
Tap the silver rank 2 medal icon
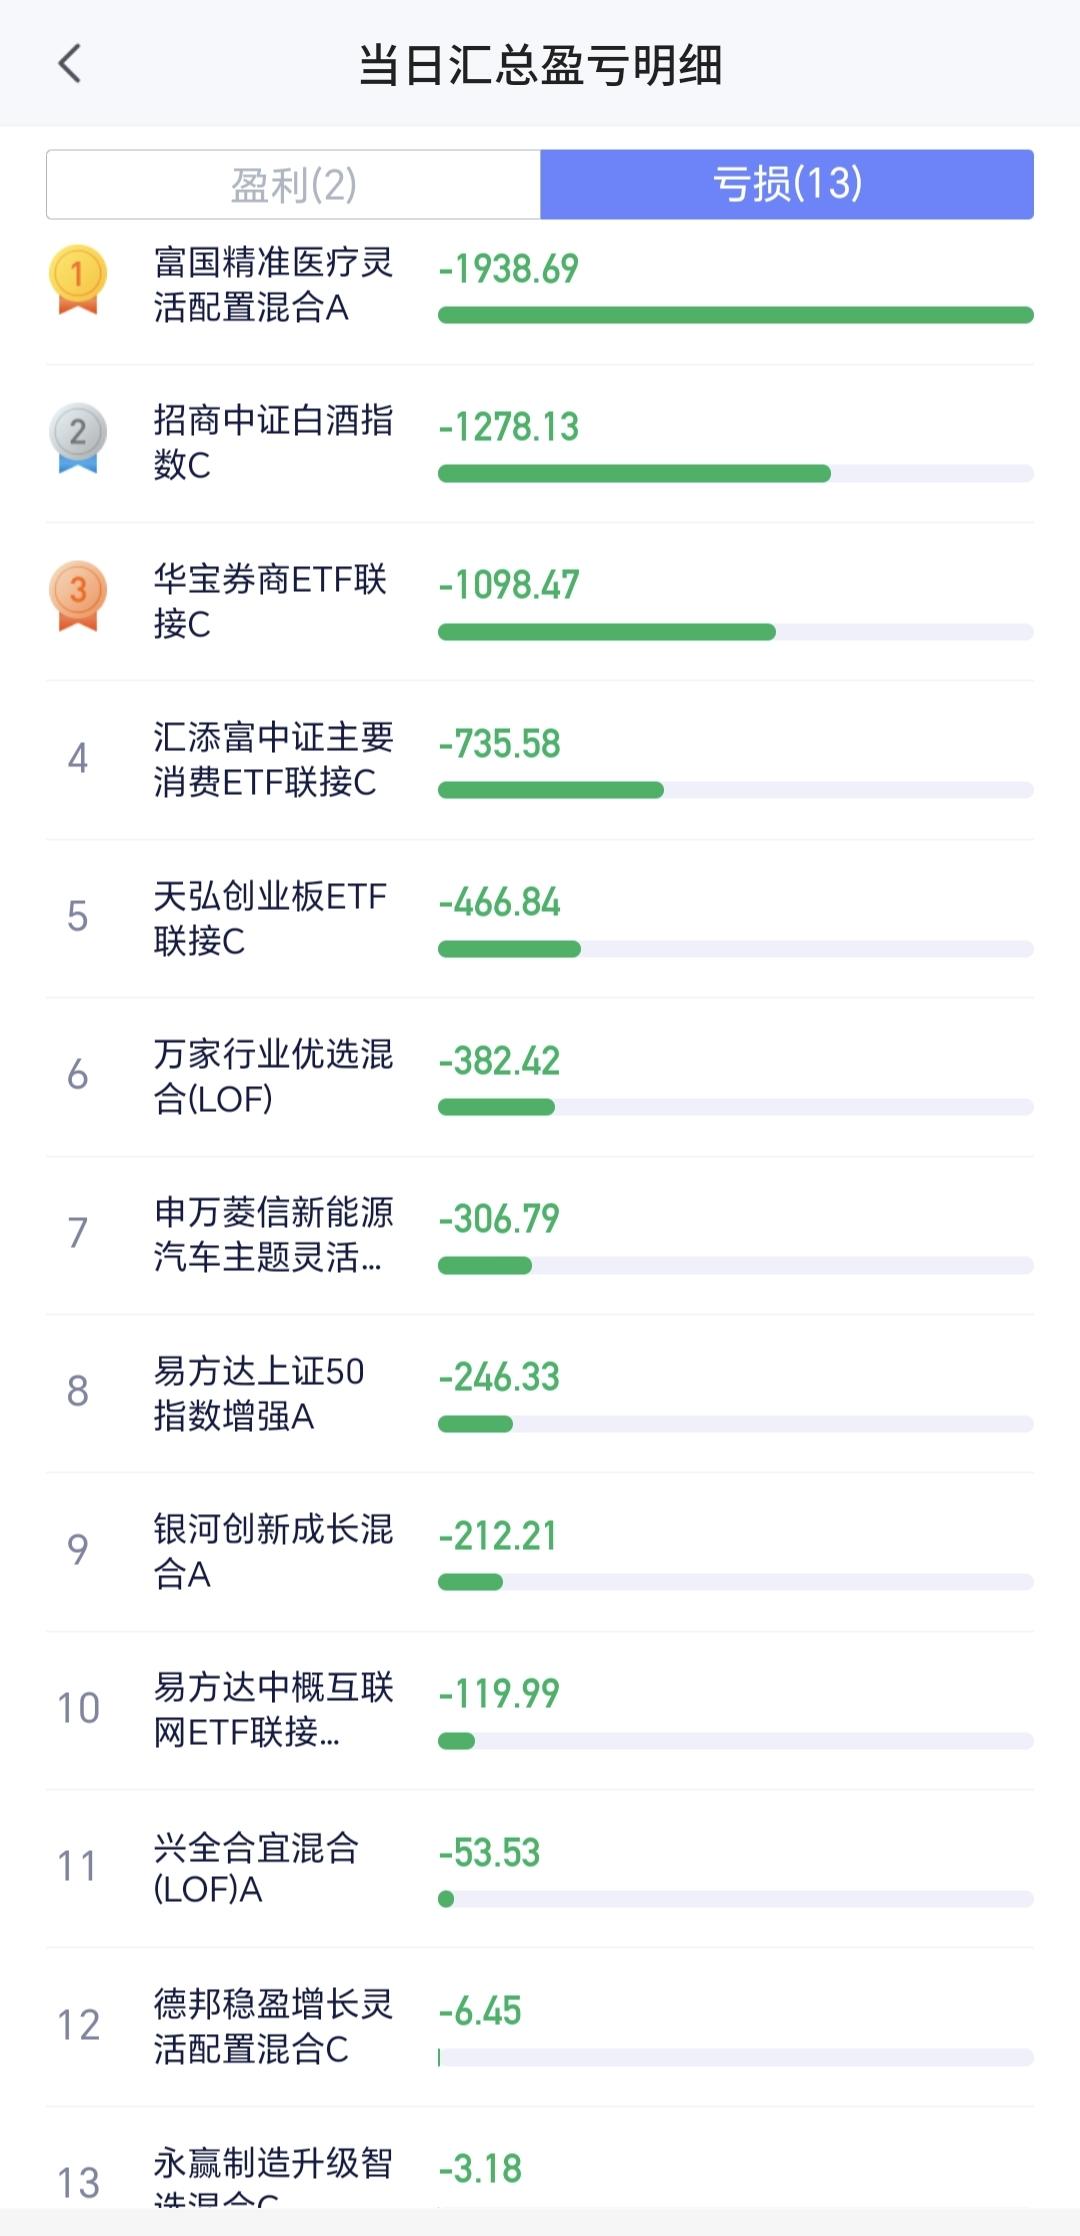click(x=77, y=437)
